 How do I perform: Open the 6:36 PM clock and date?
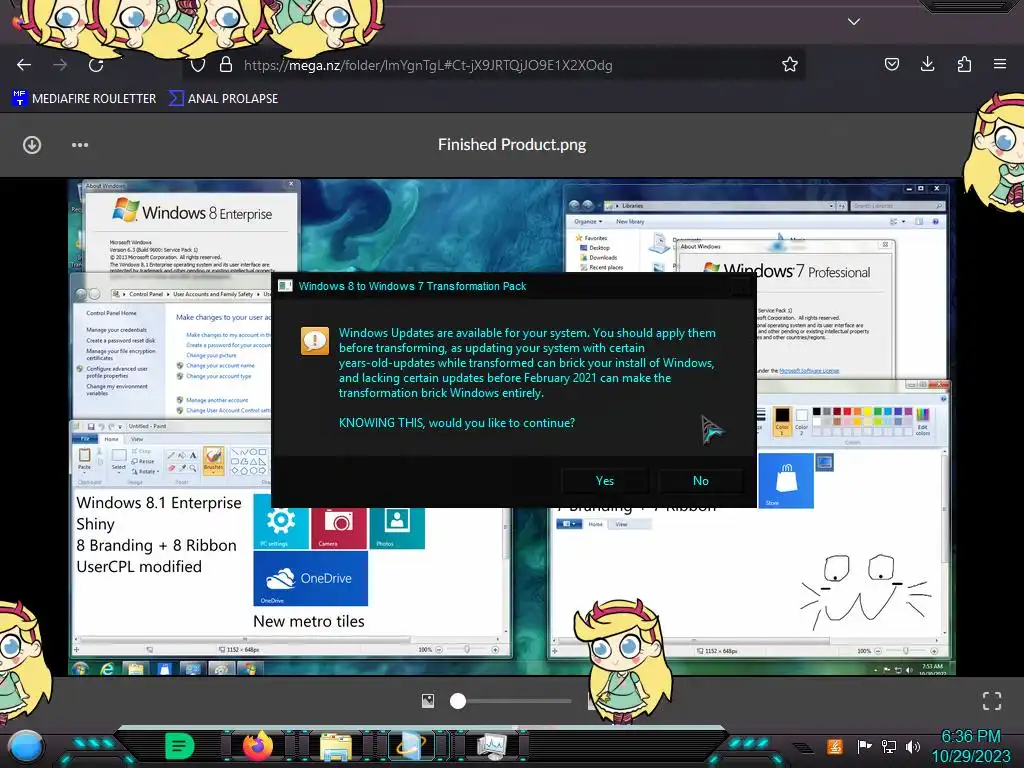pyautogui.click(x=970, y=746)
